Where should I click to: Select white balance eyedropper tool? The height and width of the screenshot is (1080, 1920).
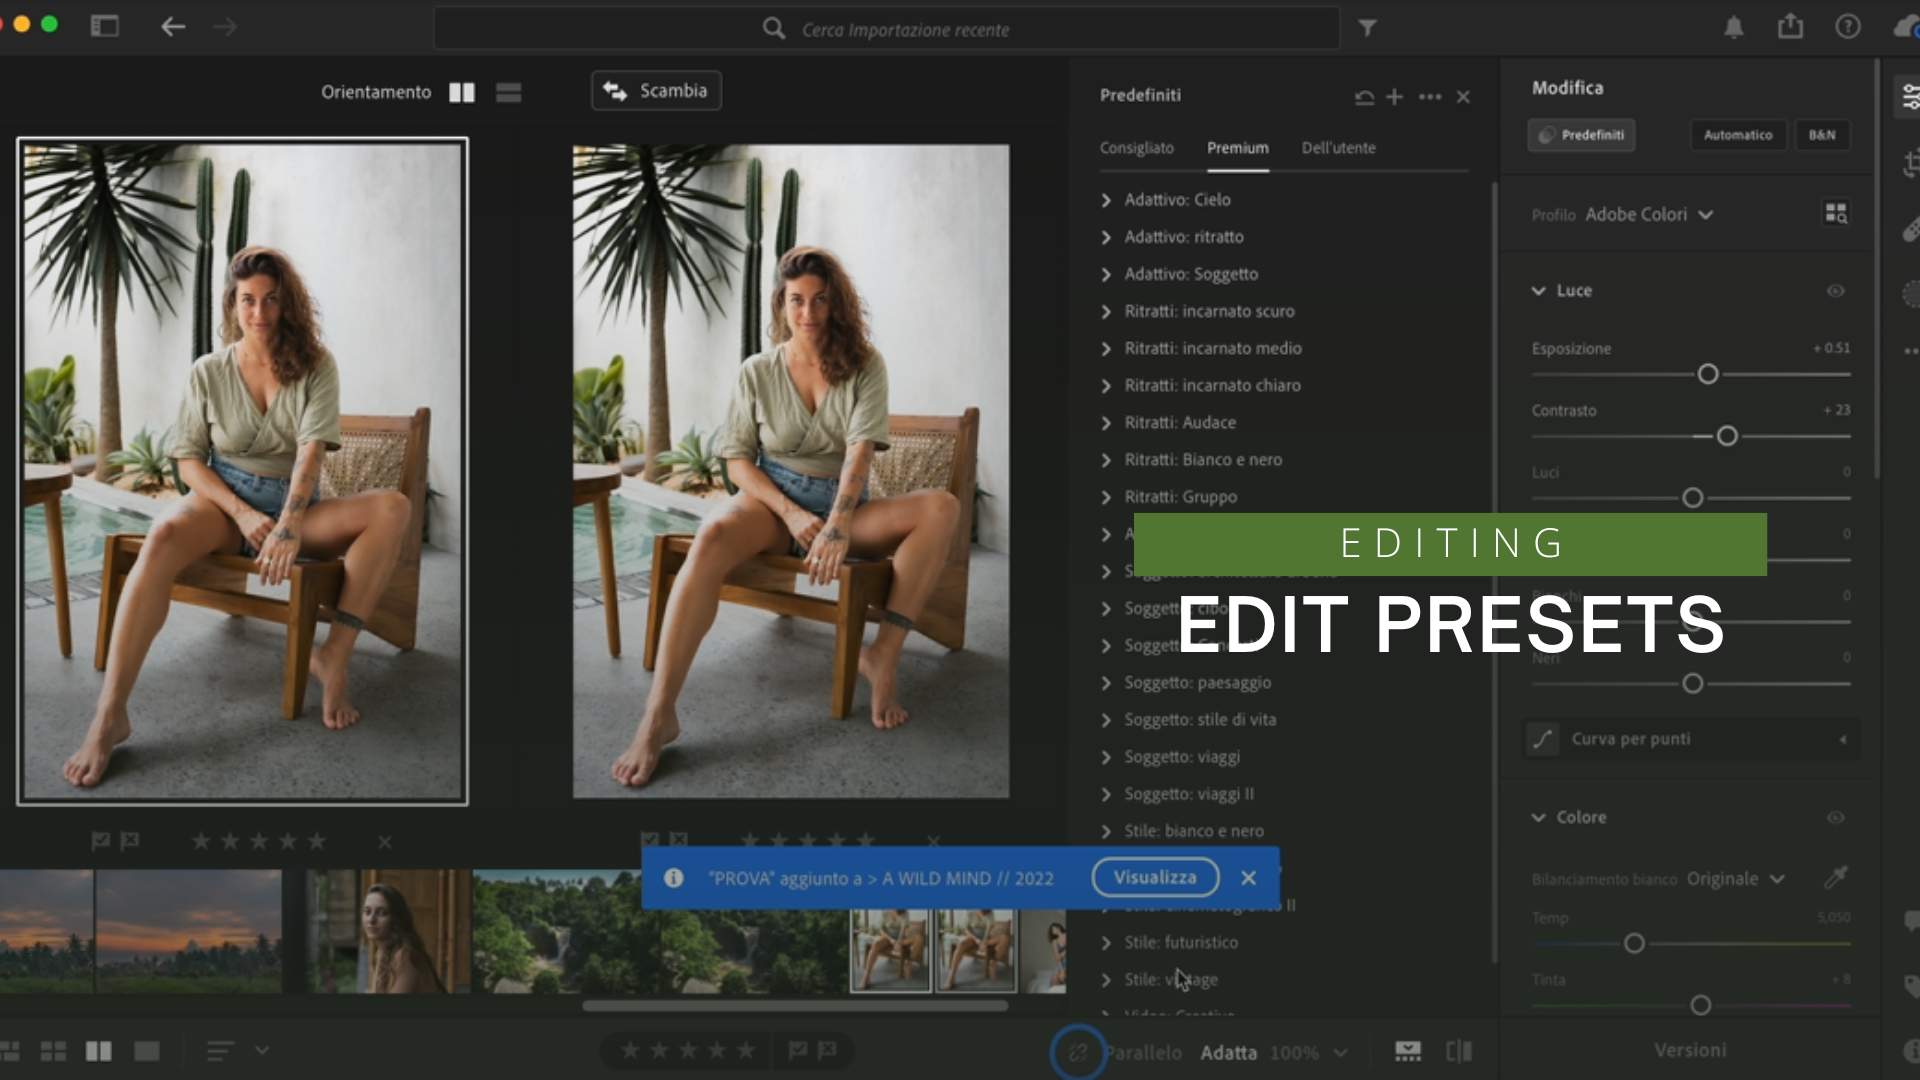(x=1835, y=878)
